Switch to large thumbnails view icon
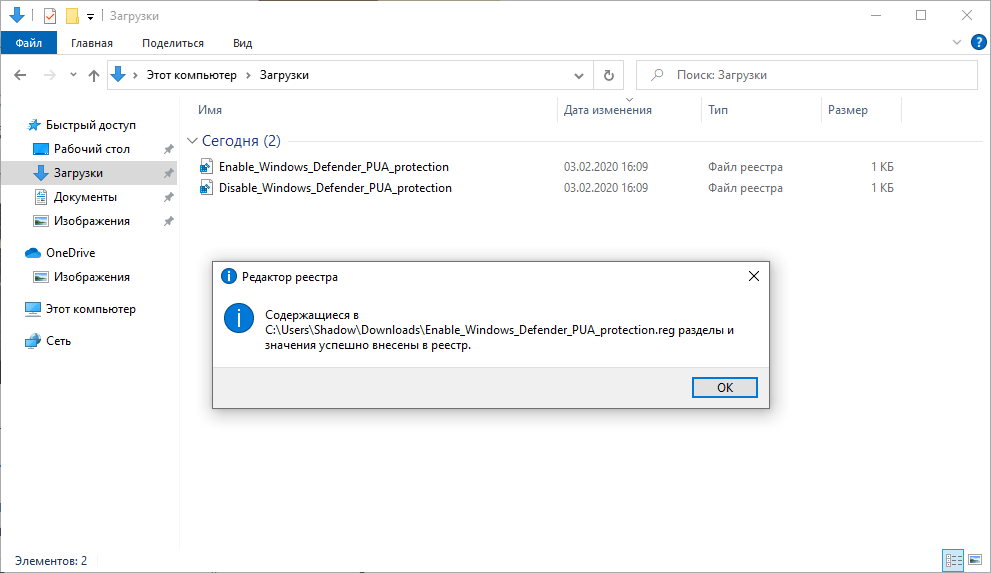This screenshot has width=991, height=573. click(975, 560)
